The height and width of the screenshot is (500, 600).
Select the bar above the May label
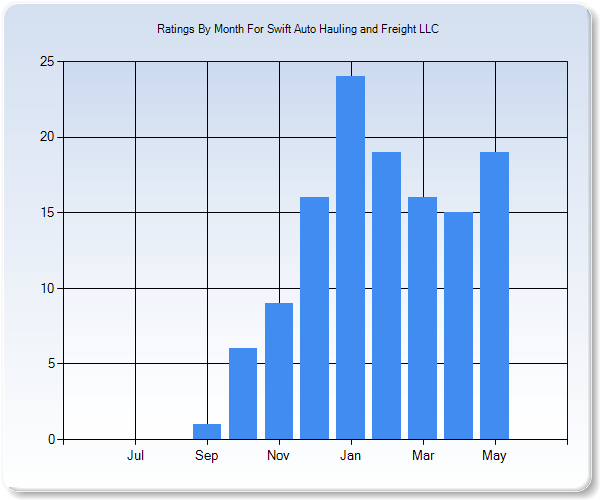(x=494, y=295)
